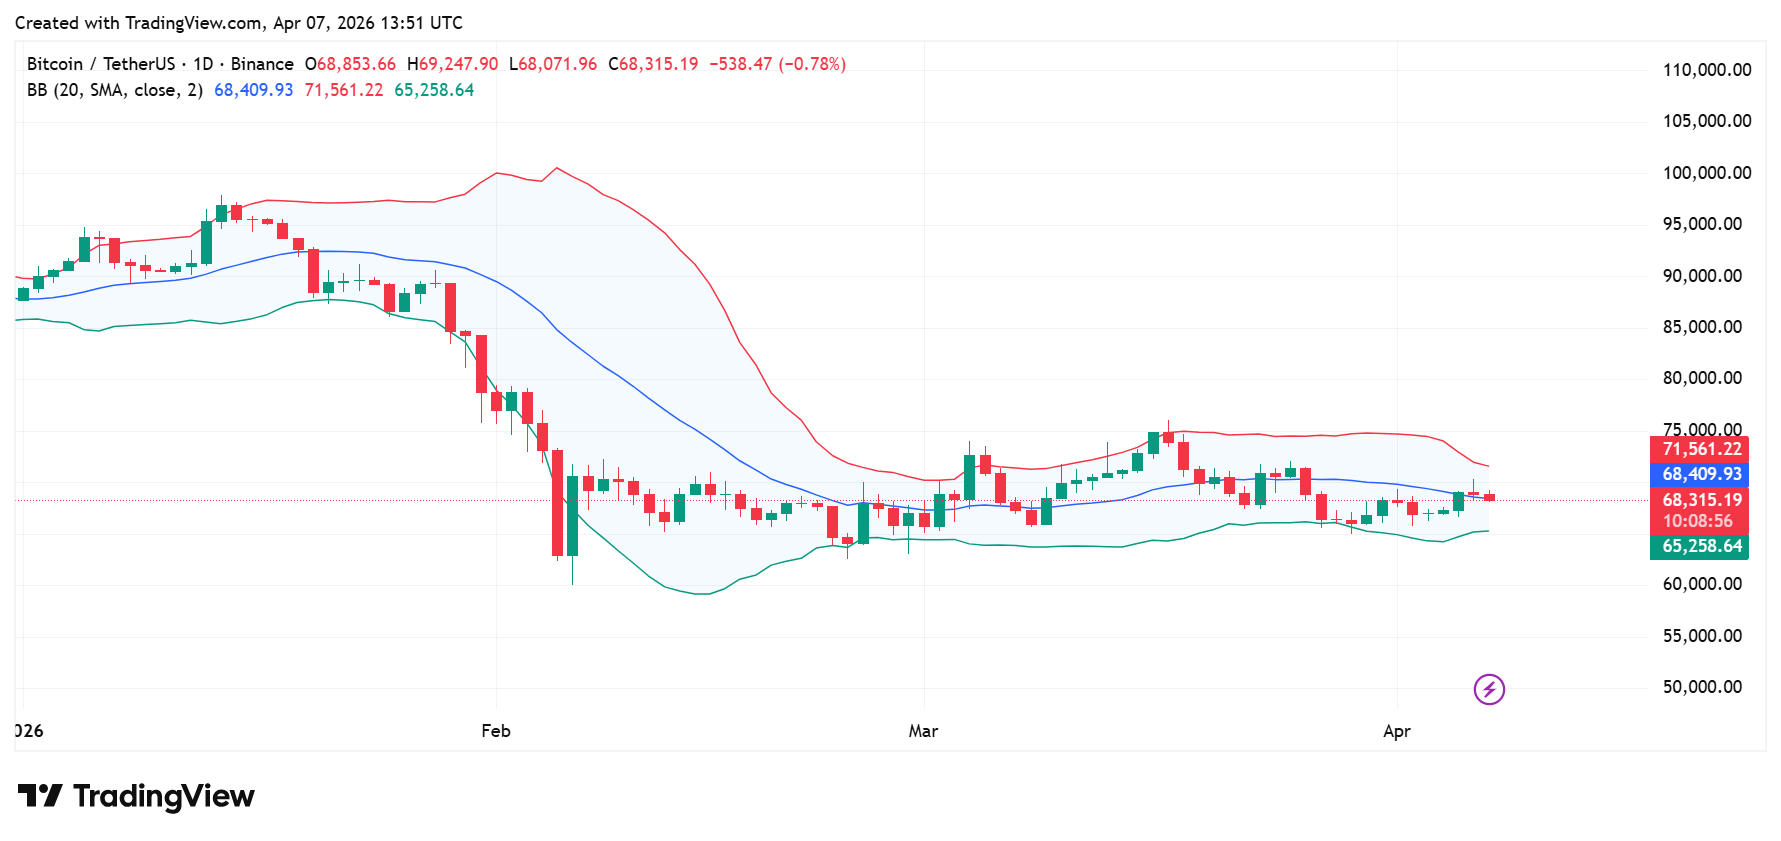Viewport: 1781px width, 841px height.
Task: Click the 110,000.00 label on the price axis
Action: [x=1706, y=70]
